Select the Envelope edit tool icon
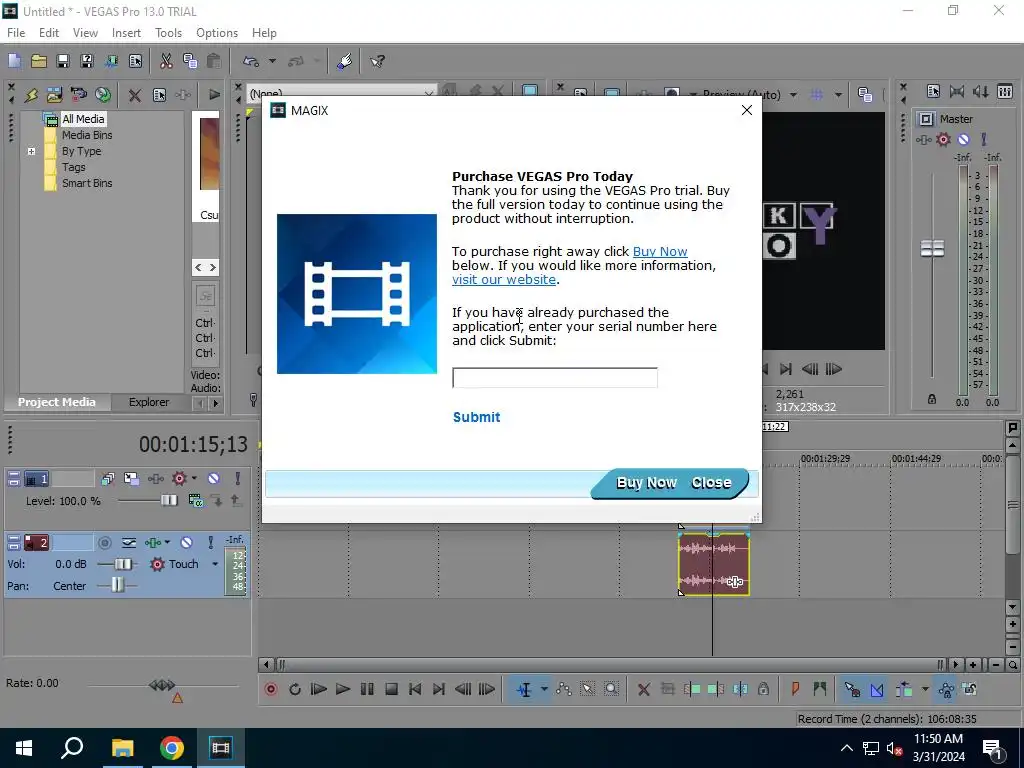 [564, 689]
